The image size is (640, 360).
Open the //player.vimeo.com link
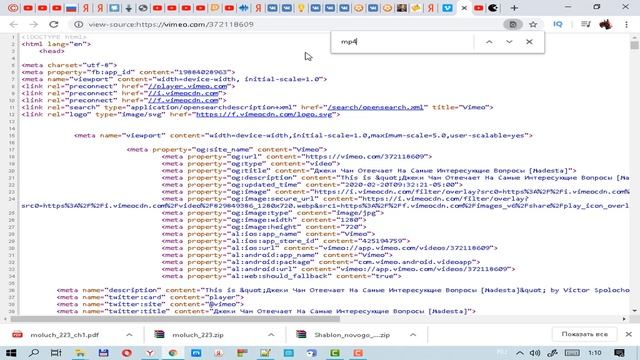point(187,86)
